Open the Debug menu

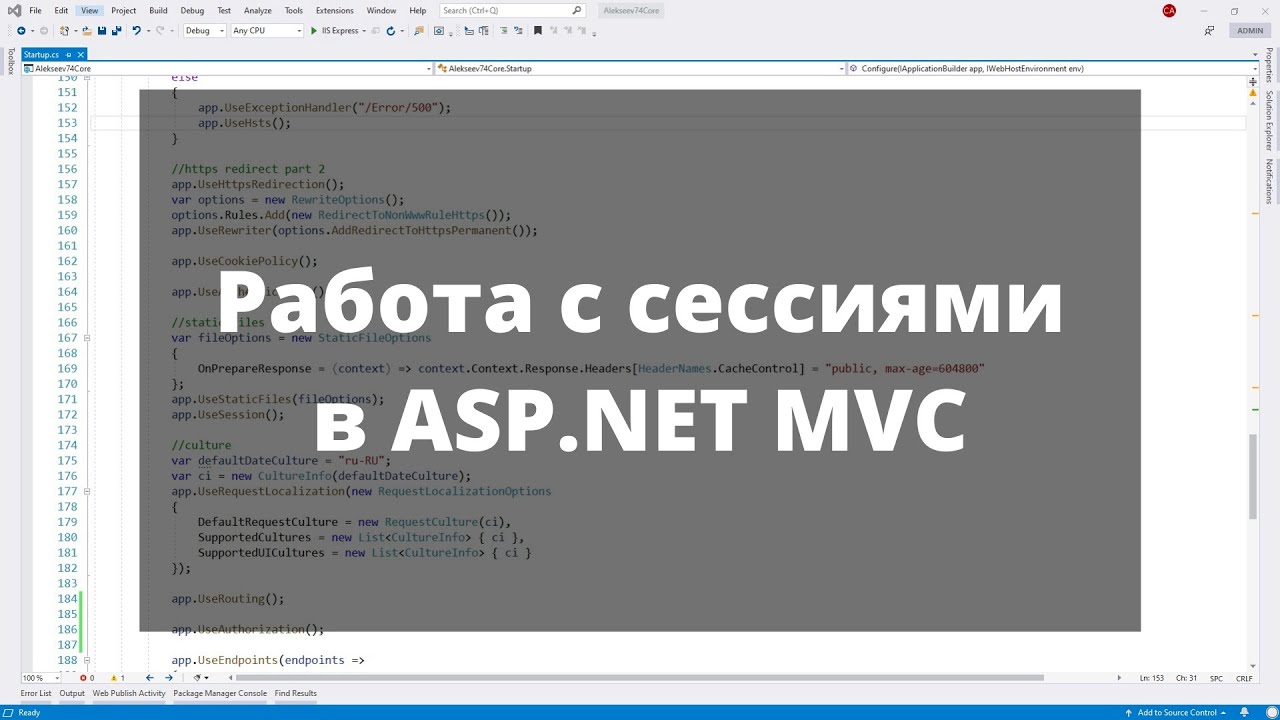[192, 11]
